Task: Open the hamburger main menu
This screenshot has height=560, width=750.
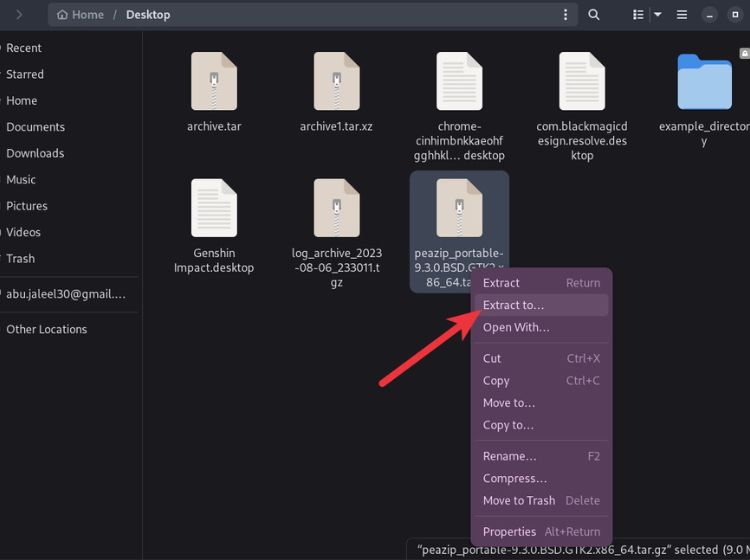Action: [682, 15]
